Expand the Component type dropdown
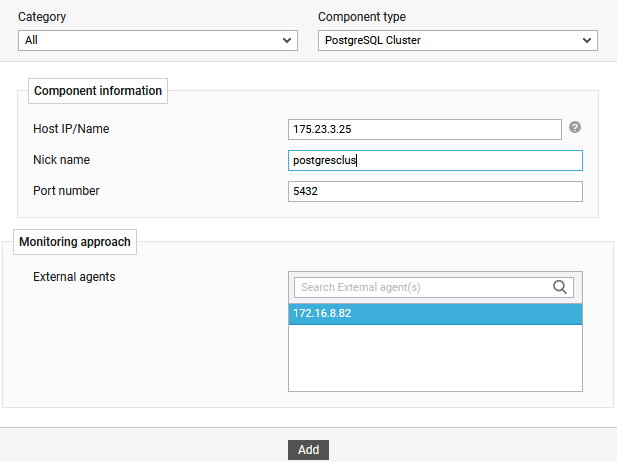The image size is (617, 462). [457, 41]
